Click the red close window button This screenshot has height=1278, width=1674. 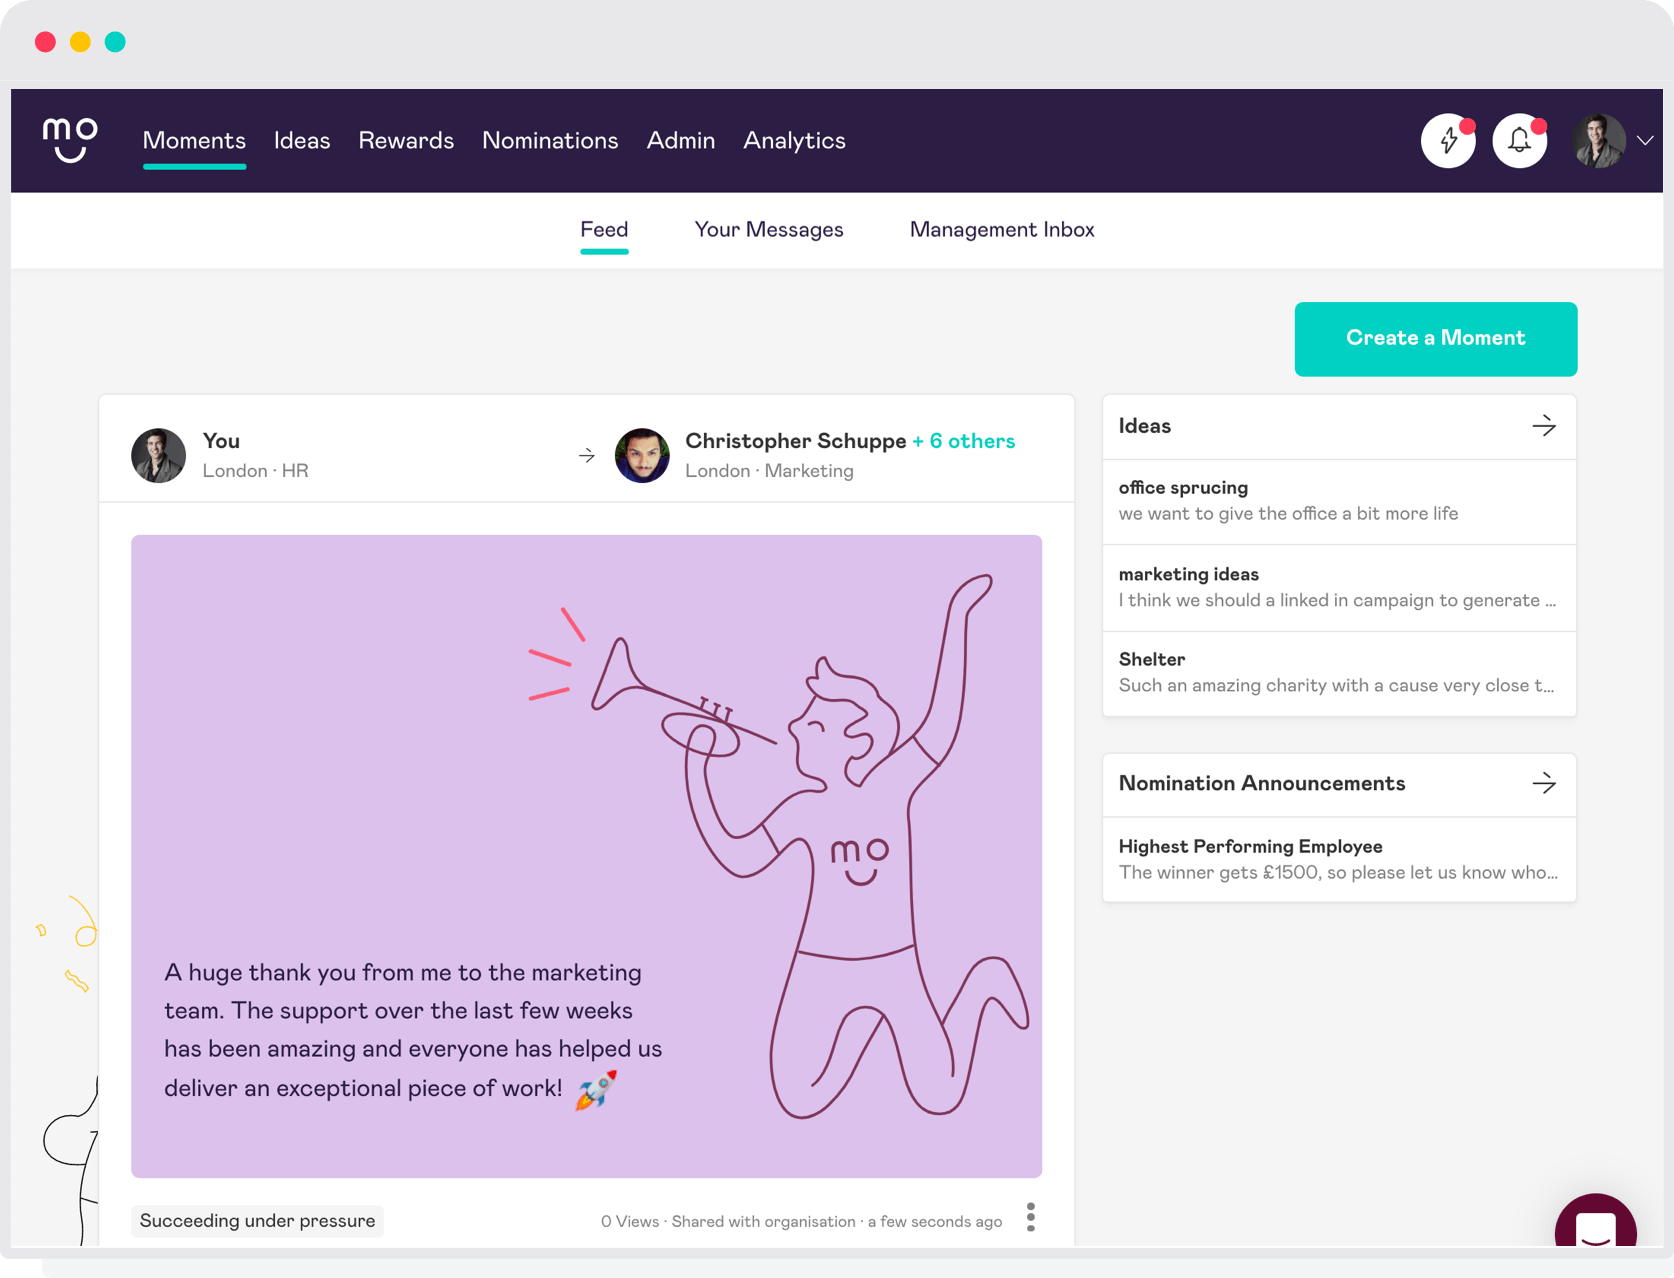(x=45, y=42)
